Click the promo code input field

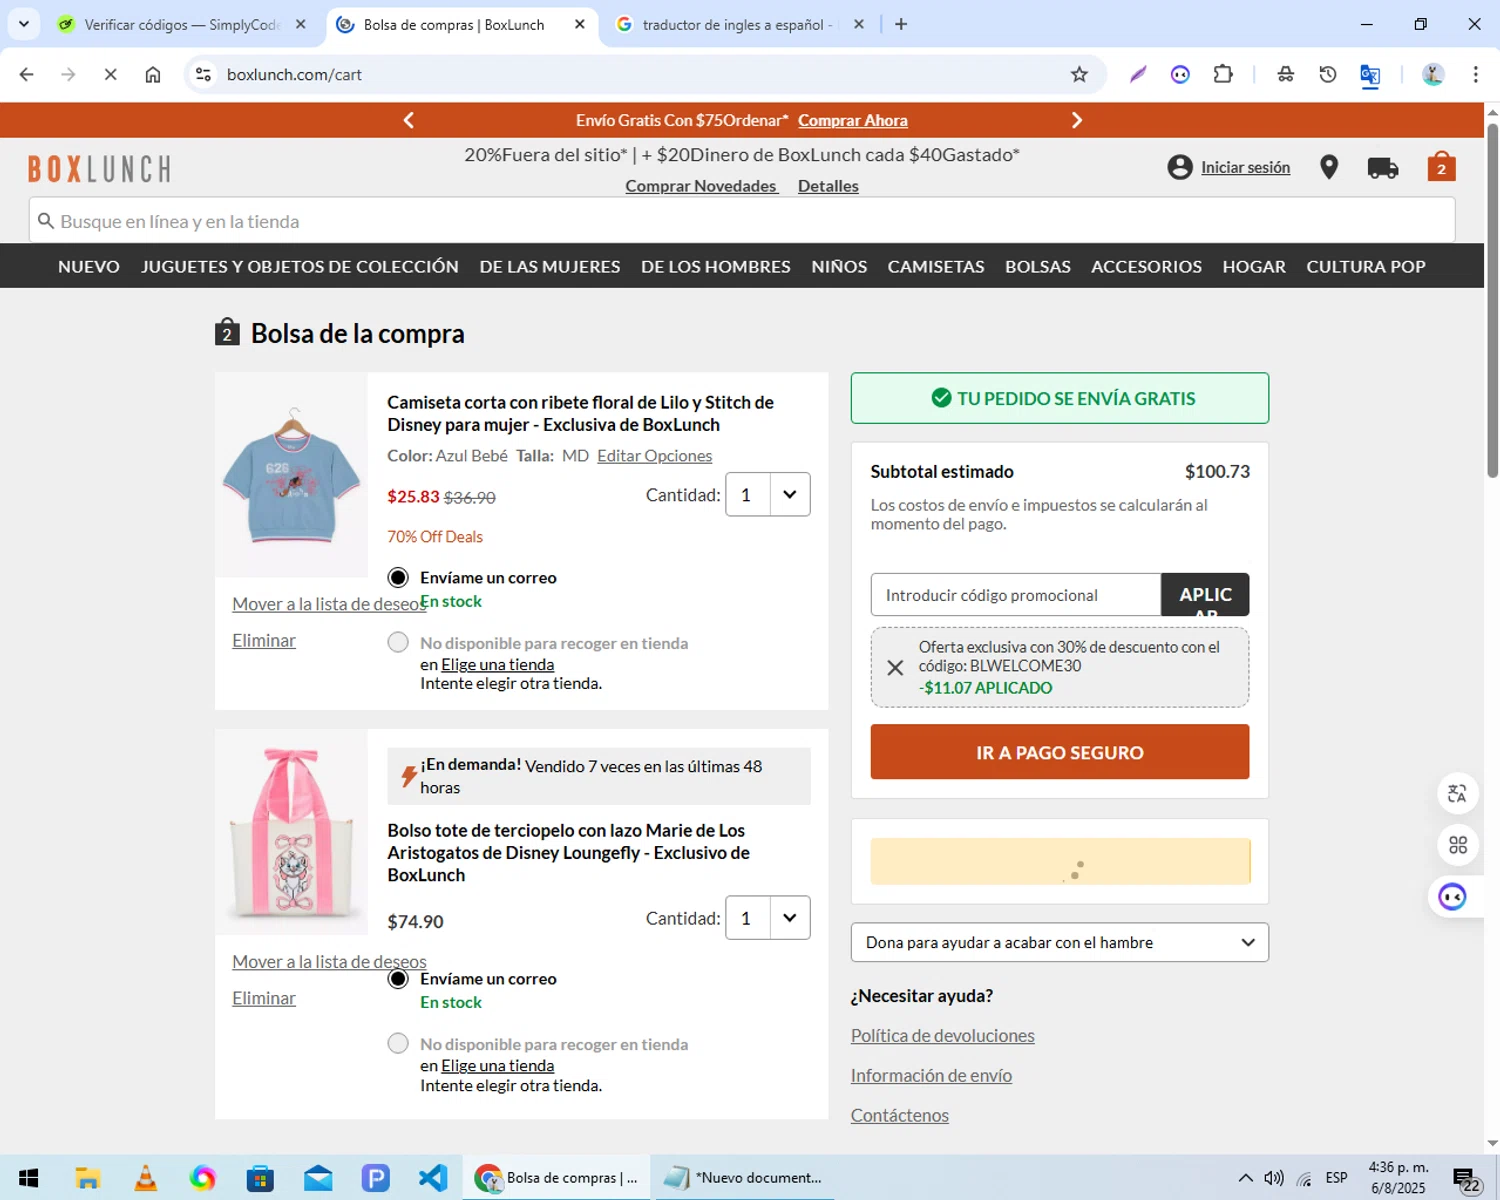tap(1015, 594)
